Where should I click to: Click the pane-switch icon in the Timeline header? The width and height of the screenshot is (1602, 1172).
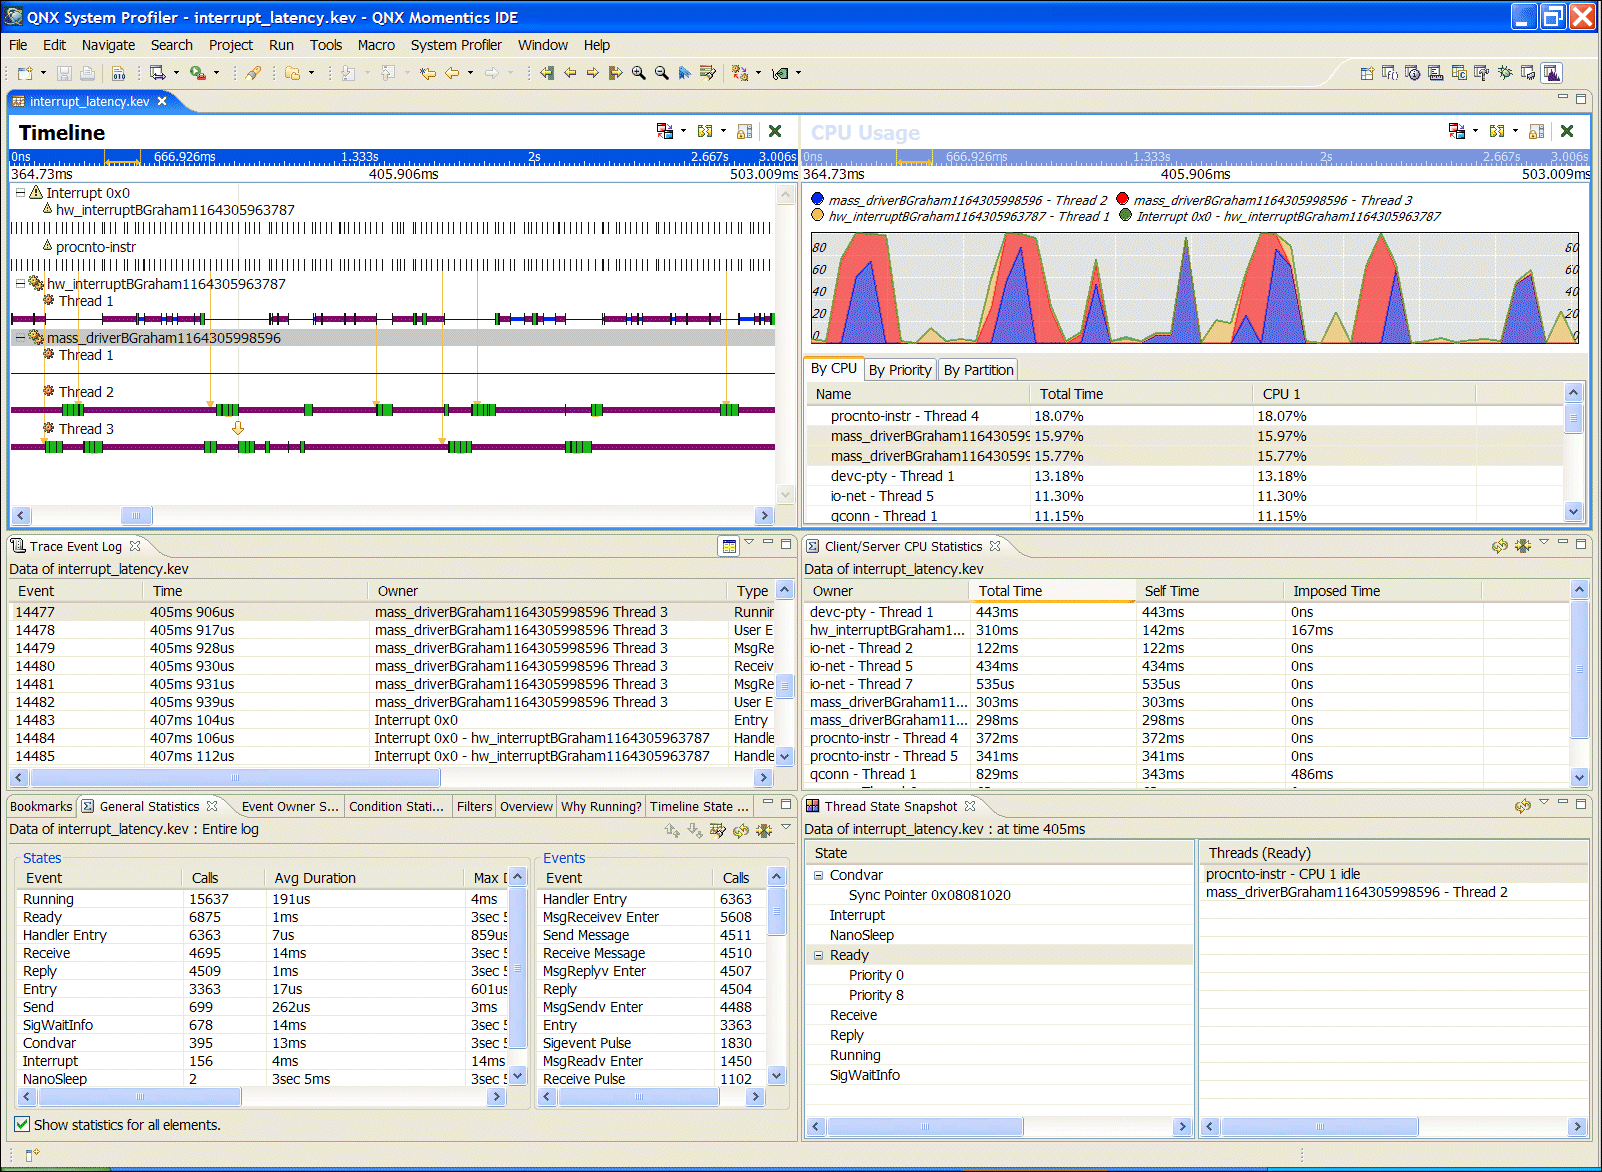point(665,131)
